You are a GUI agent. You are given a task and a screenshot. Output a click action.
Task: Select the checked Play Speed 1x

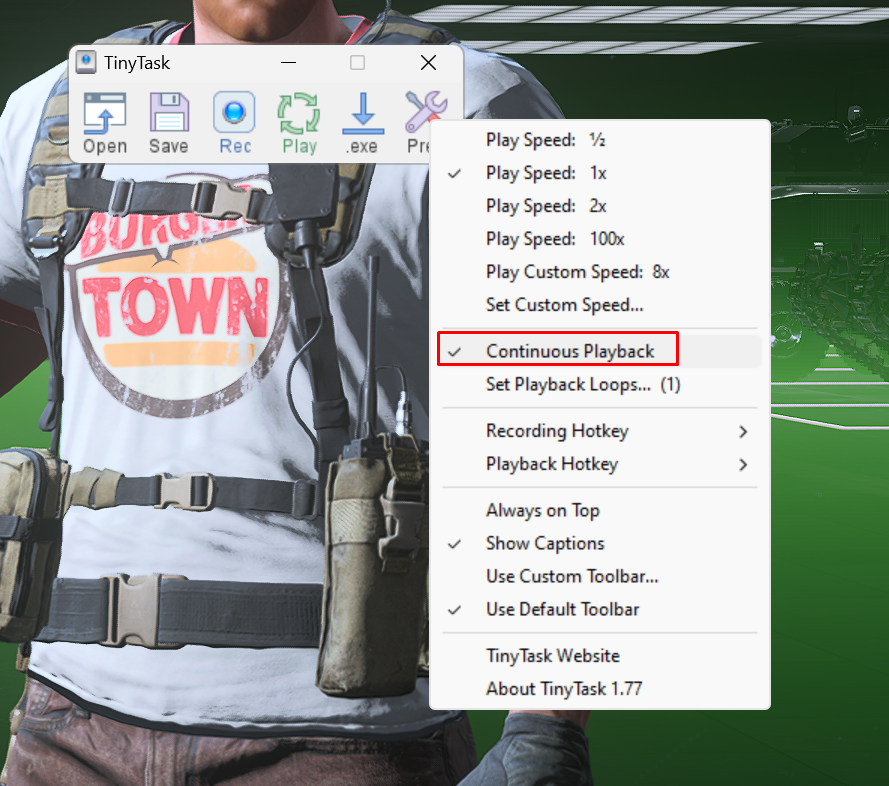pyautogui.click(x=600, y=173)
